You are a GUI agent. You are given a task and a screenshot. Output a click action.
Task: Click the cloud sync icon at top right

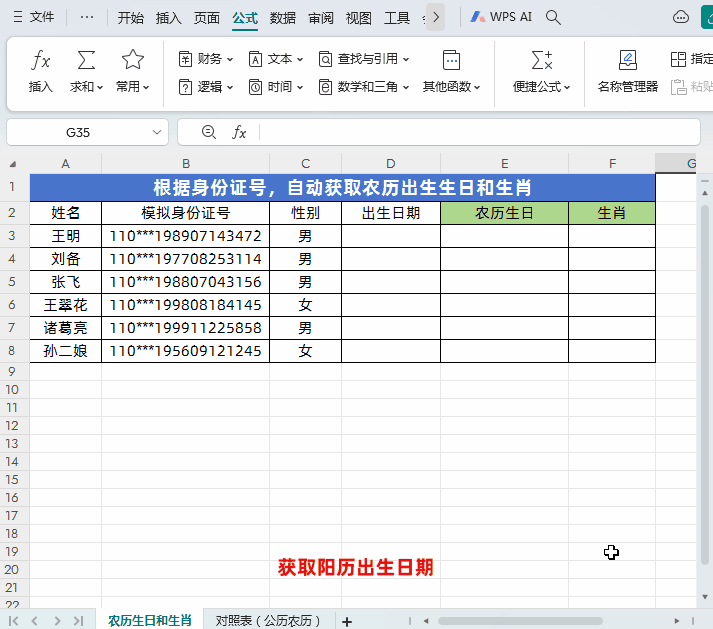(682, 17)
